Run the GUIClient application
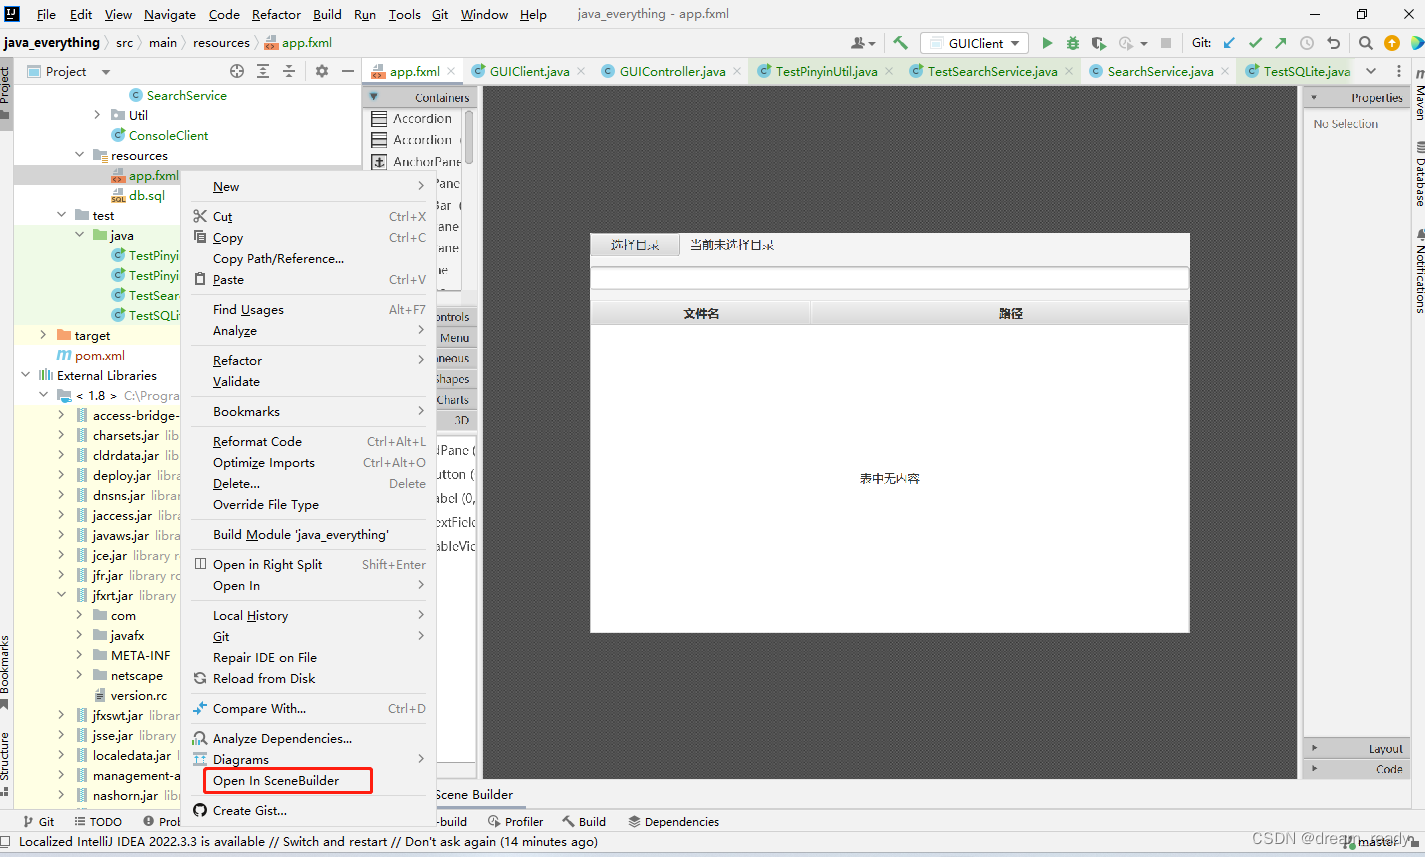This screenshot has height=857, width=1425. 1046,43
